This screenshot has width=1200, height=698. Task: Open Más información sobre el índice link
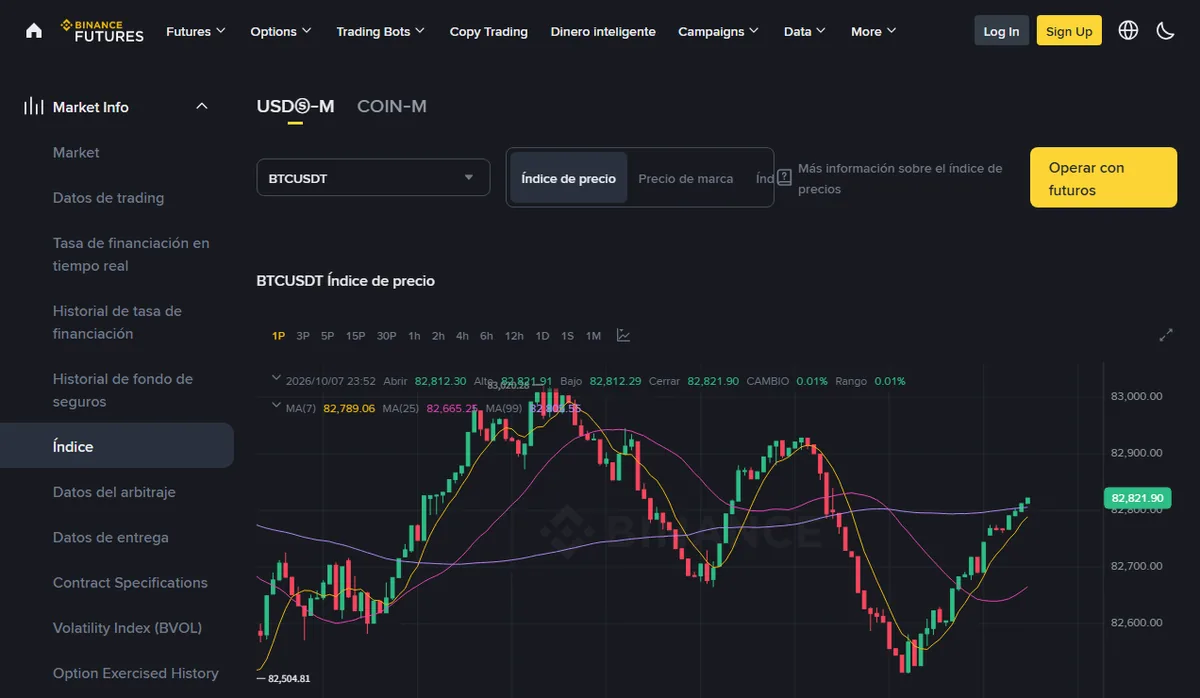click(x=900, y=178)
